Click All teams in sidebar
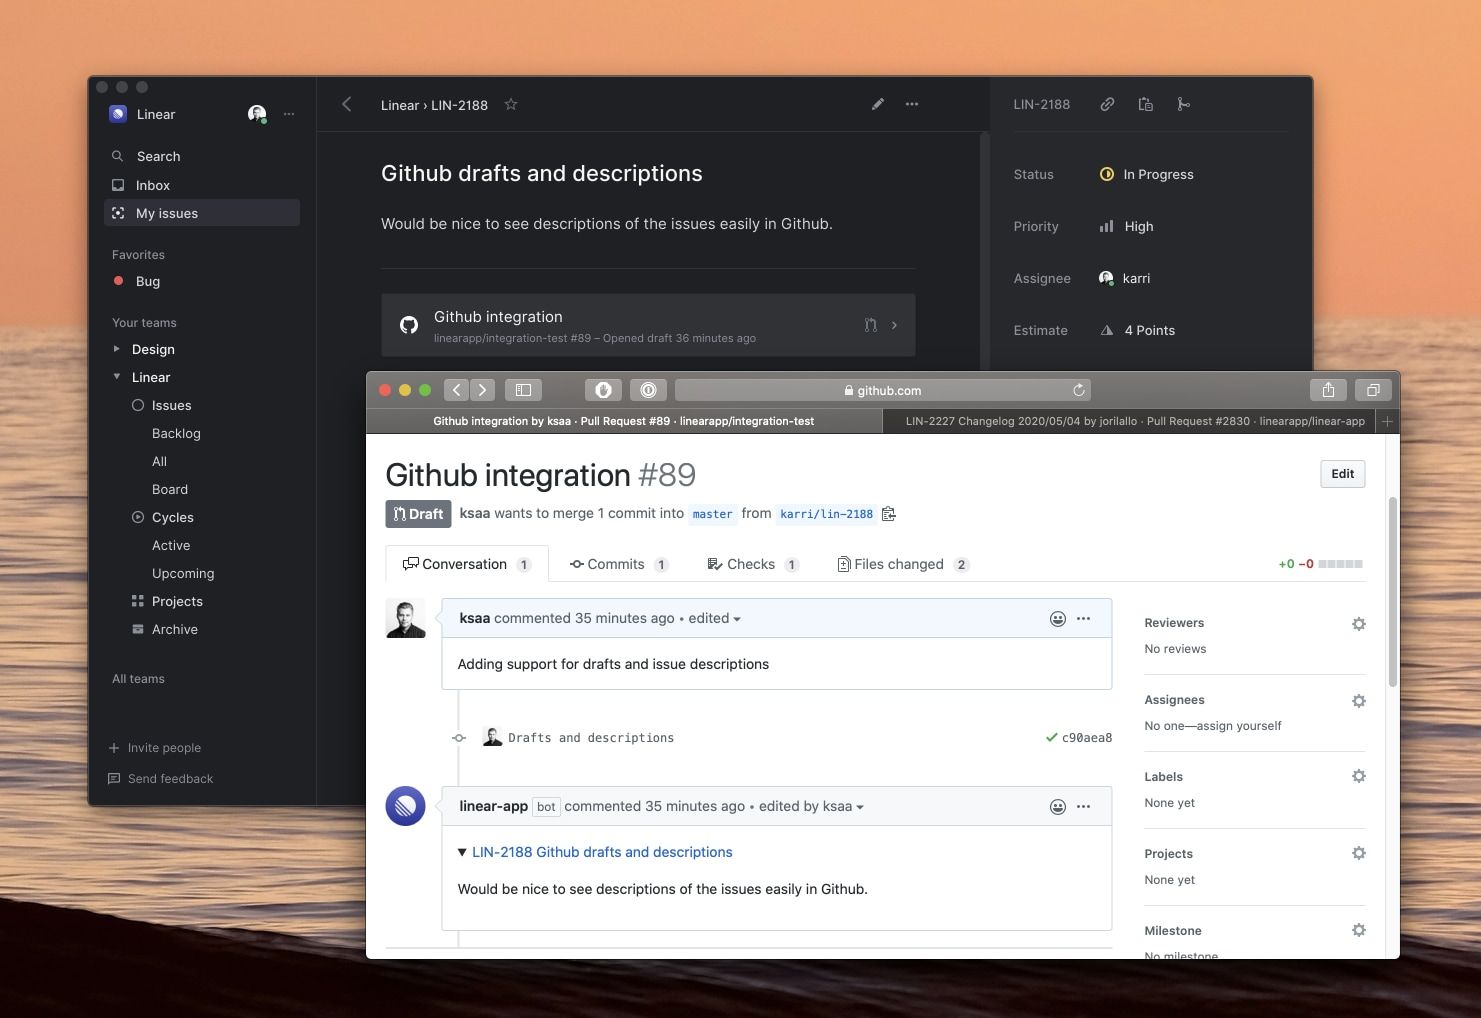The image size is (1481, 1018). (x=138, y=679)
